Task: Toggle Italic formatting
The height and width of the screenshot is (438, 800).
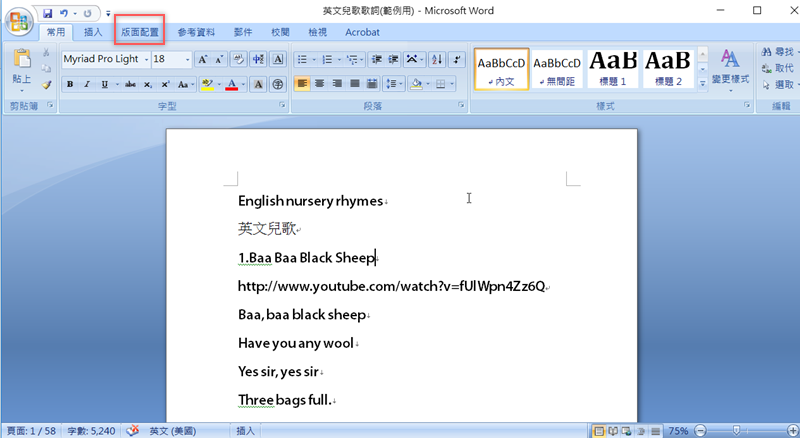Action: pos(87,84)
